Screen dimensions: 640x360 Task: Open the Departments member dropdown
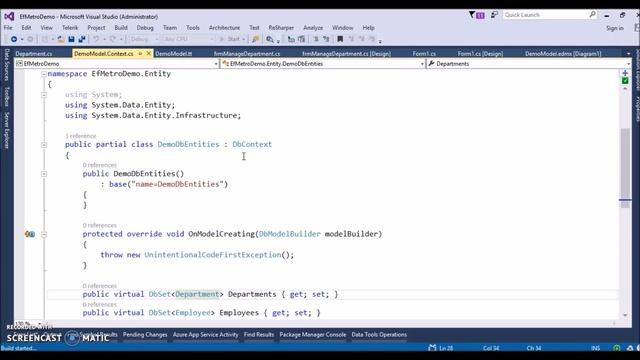[x=529, y=64]
